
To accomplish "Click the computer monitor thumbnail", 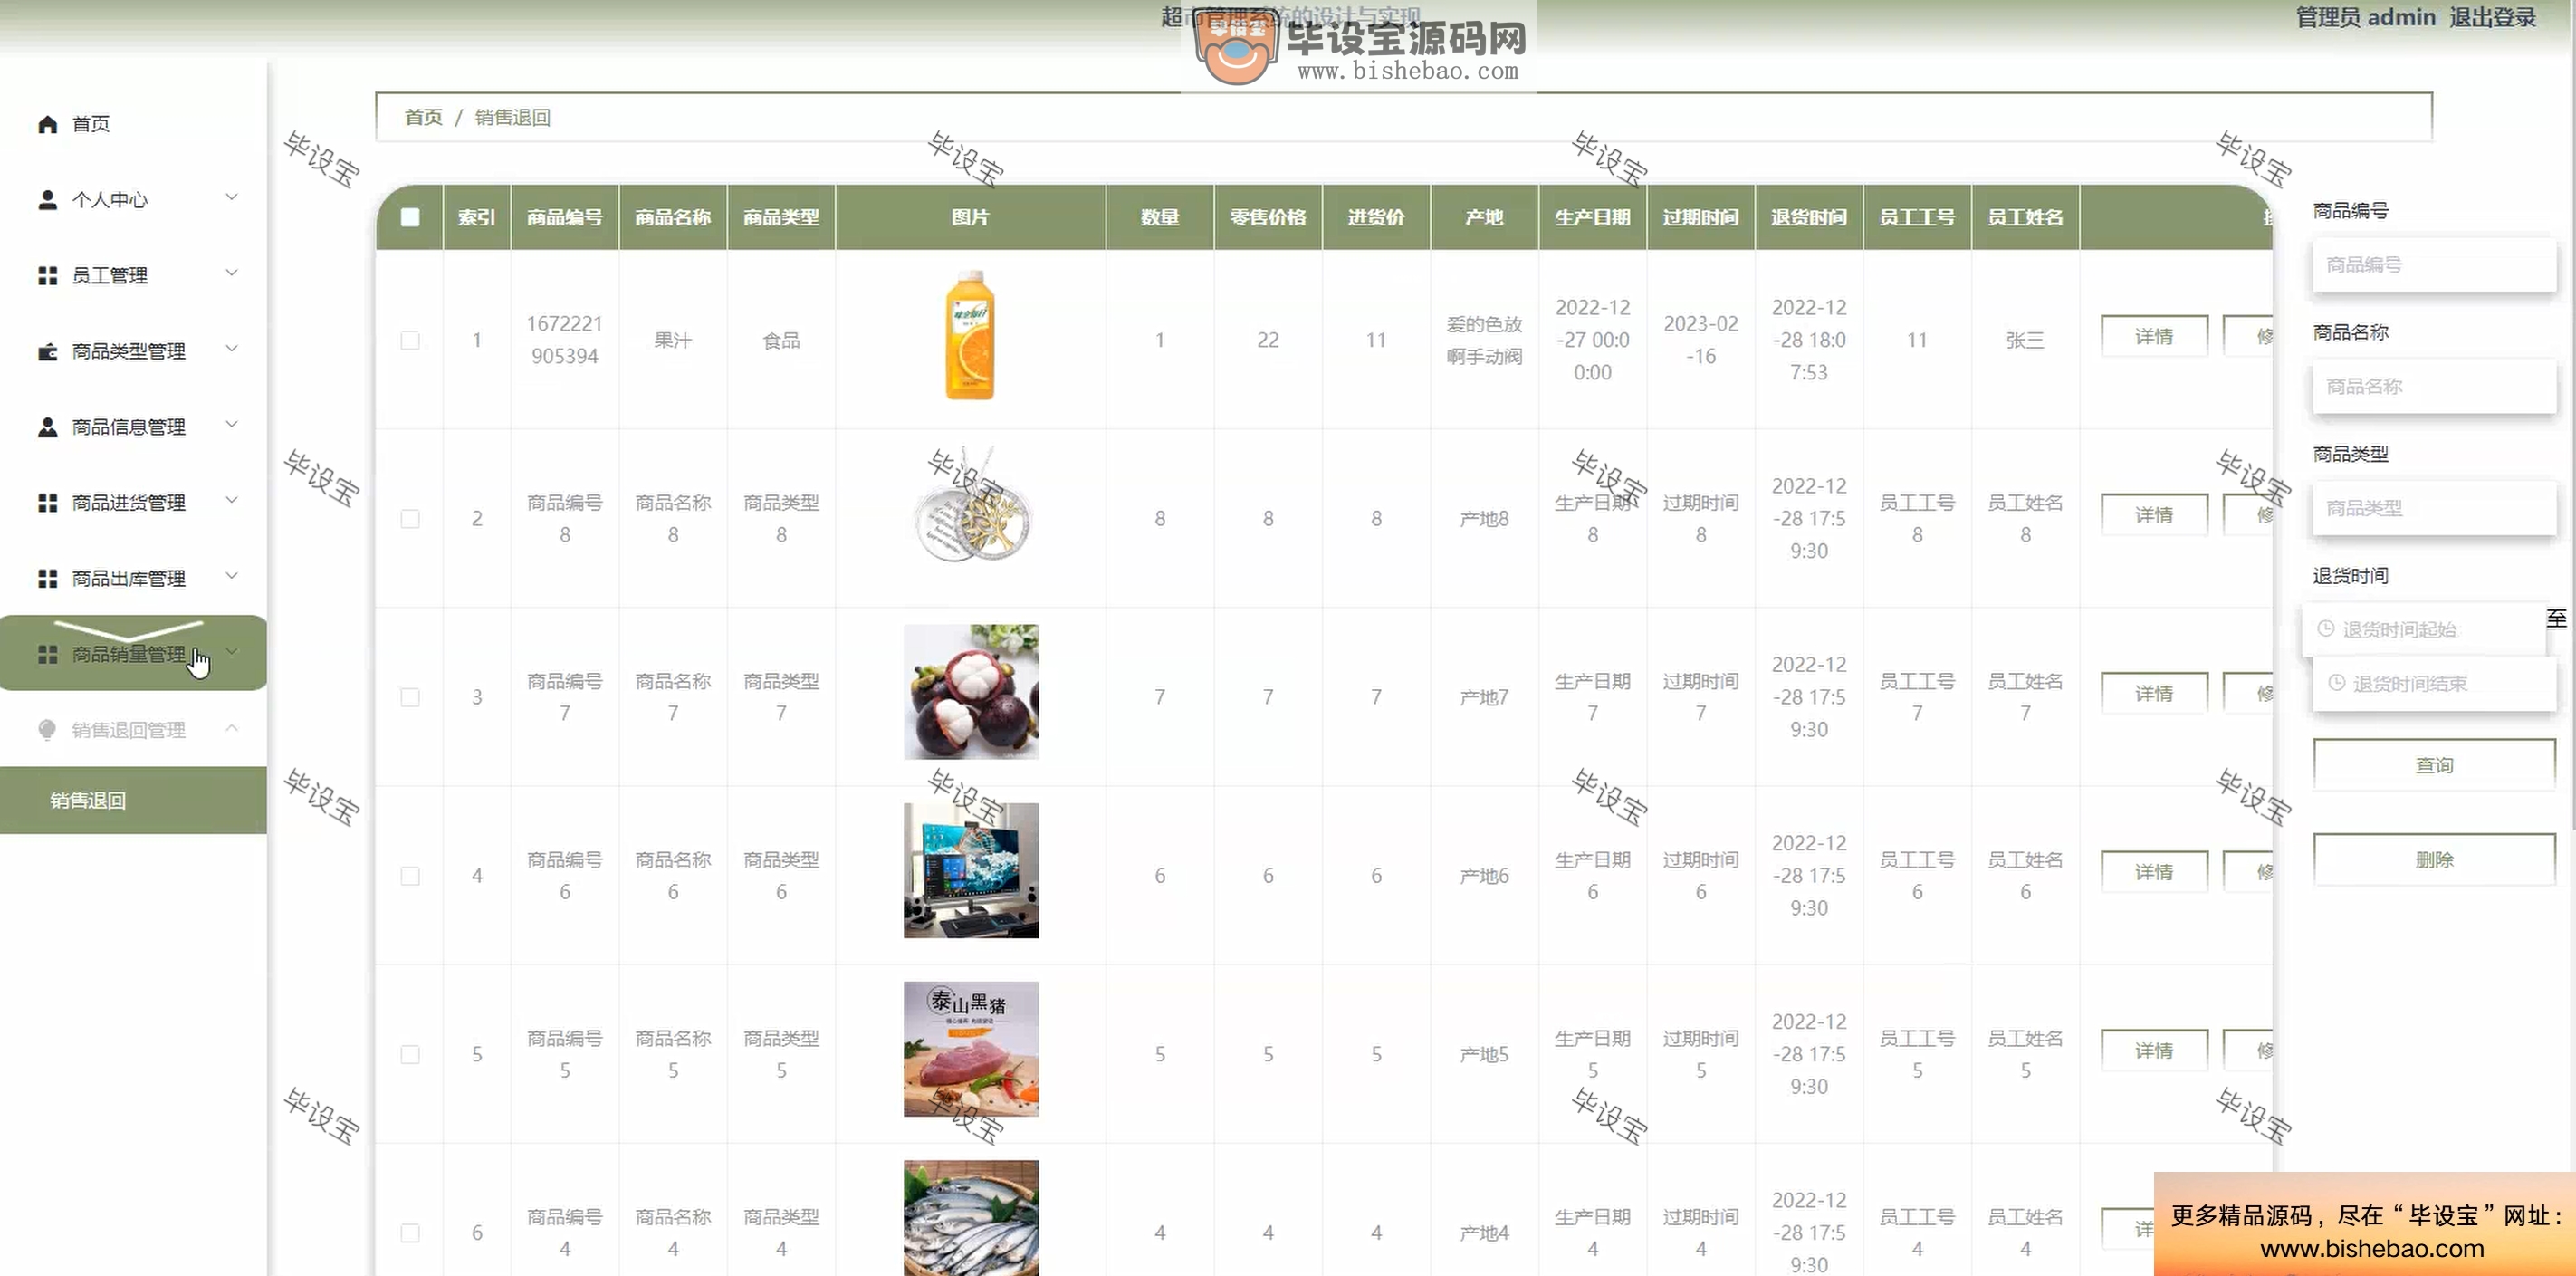I will tap(971, 871).
